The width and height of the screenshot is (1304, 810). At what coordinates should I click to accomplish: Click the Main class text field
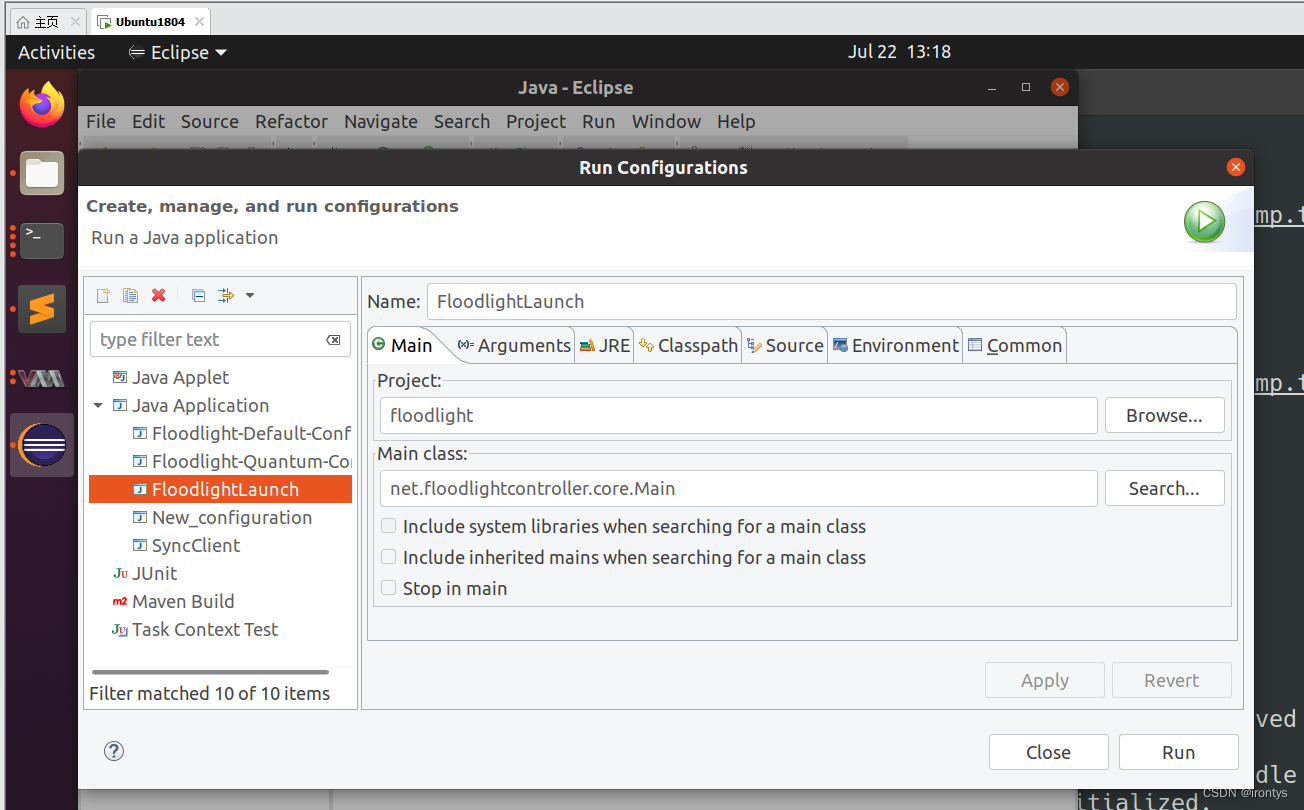[739, 488]
